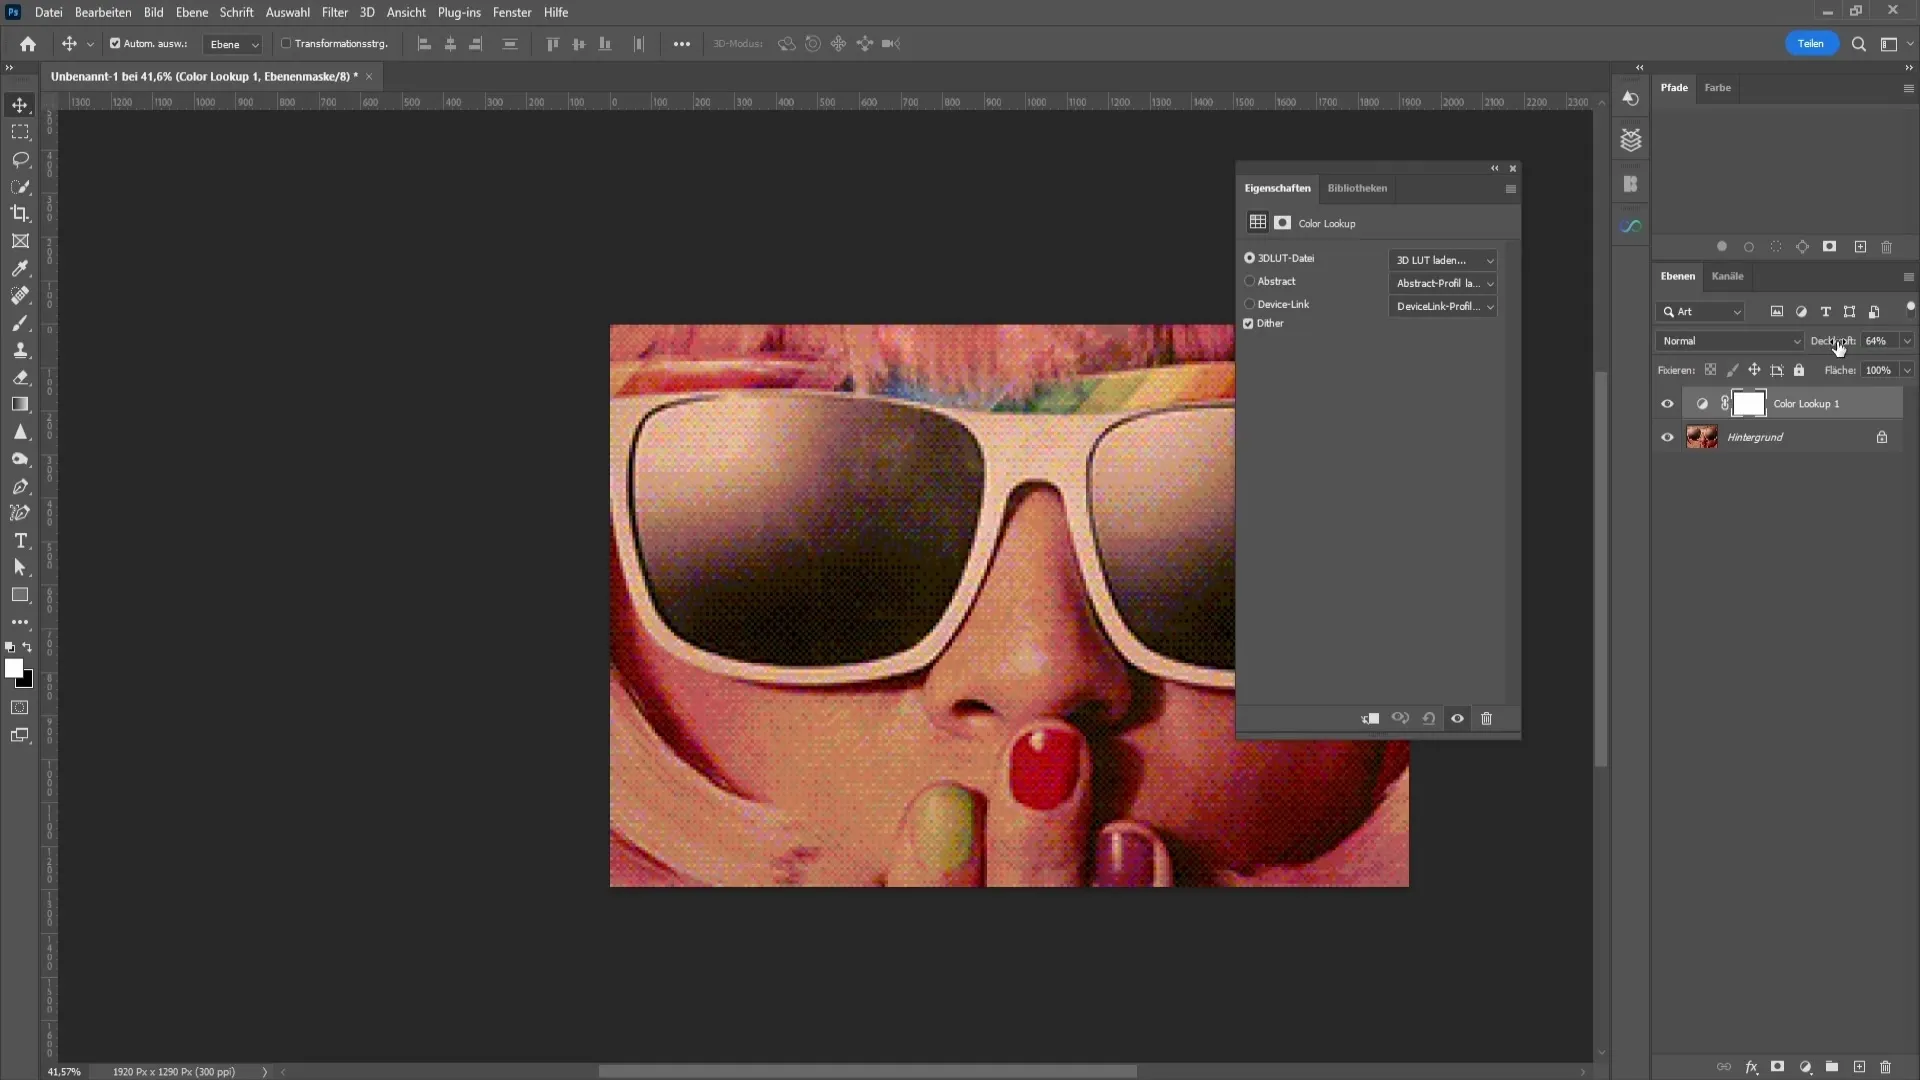Click the Refresh/Reset adjustment icon
1920x1080 pixels.
tap(1429, 717)
